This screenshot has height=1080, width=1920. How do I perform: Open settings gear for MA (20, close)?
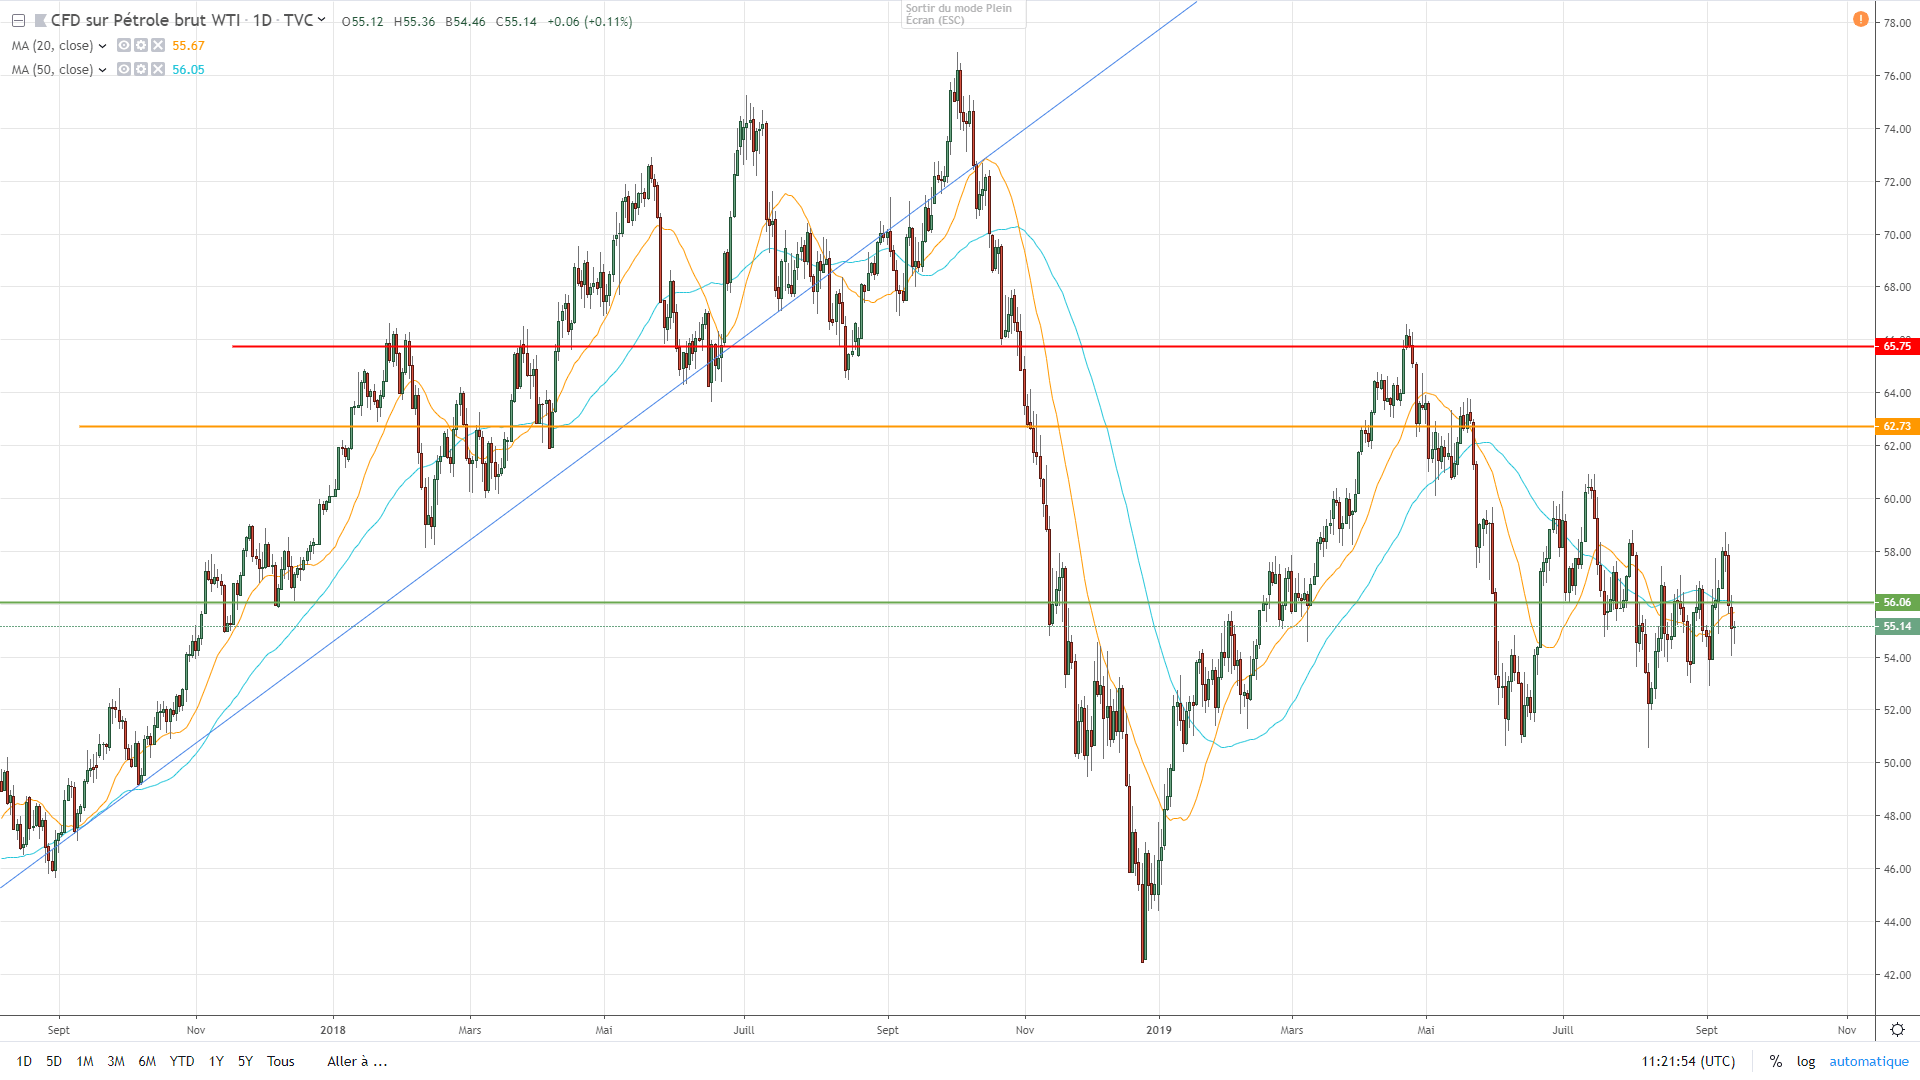coord(141,45)
